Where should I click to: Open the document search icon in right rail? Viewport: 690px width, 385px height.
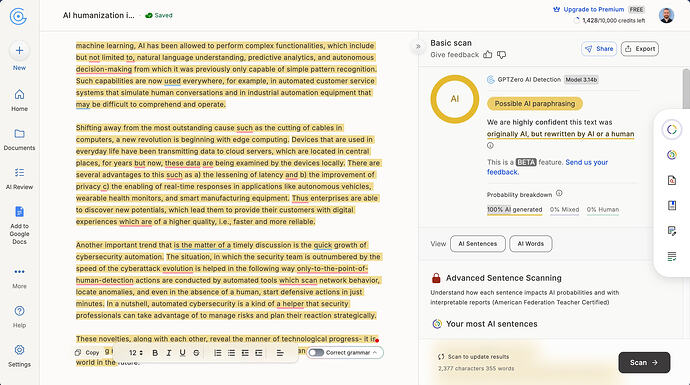672,180
